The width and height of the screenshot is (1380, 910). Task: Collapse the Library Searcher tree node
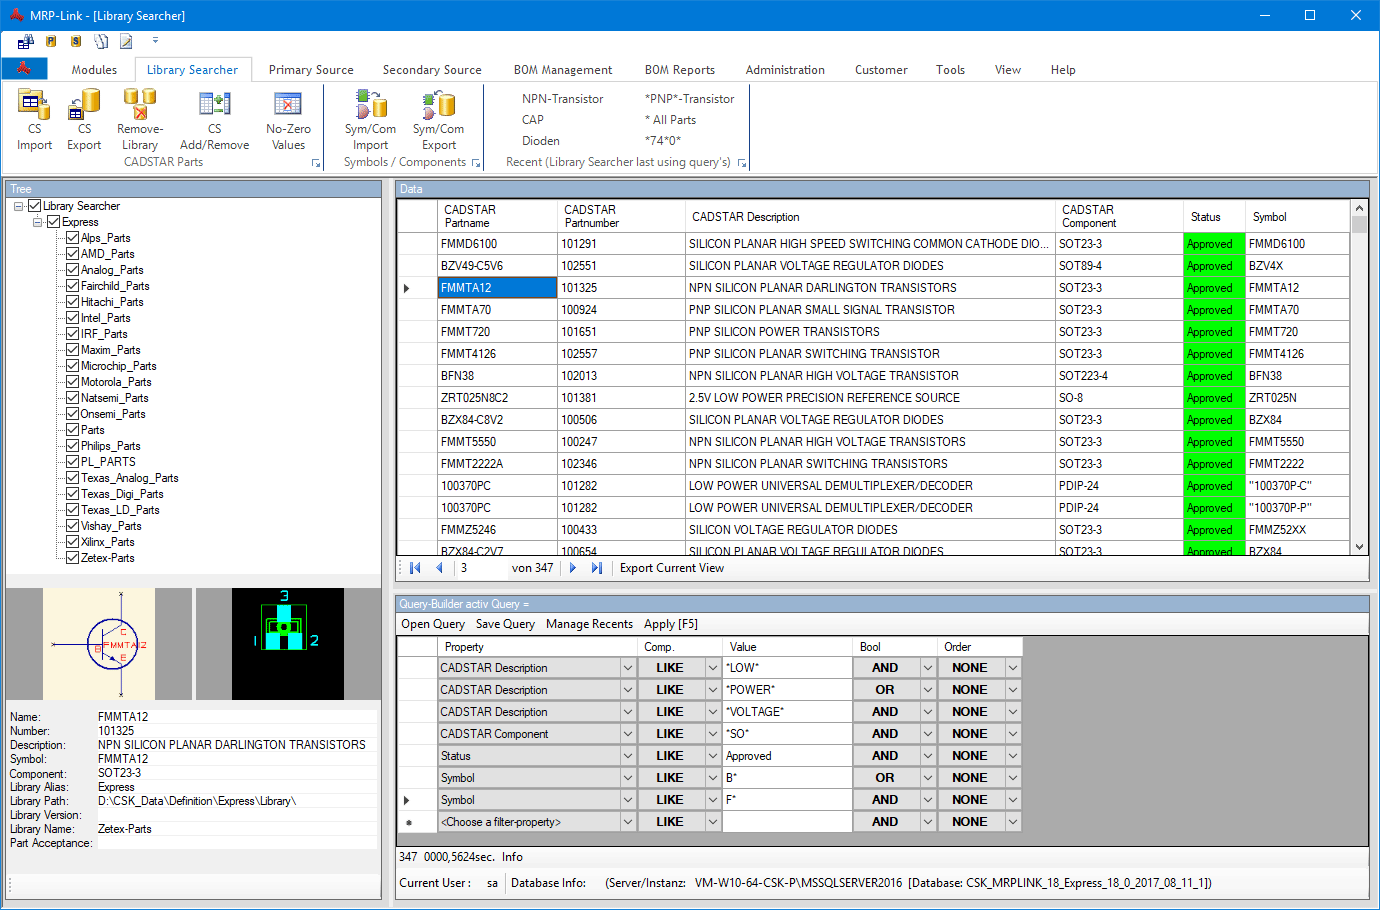pyautogui.click(x=19, y=206)
